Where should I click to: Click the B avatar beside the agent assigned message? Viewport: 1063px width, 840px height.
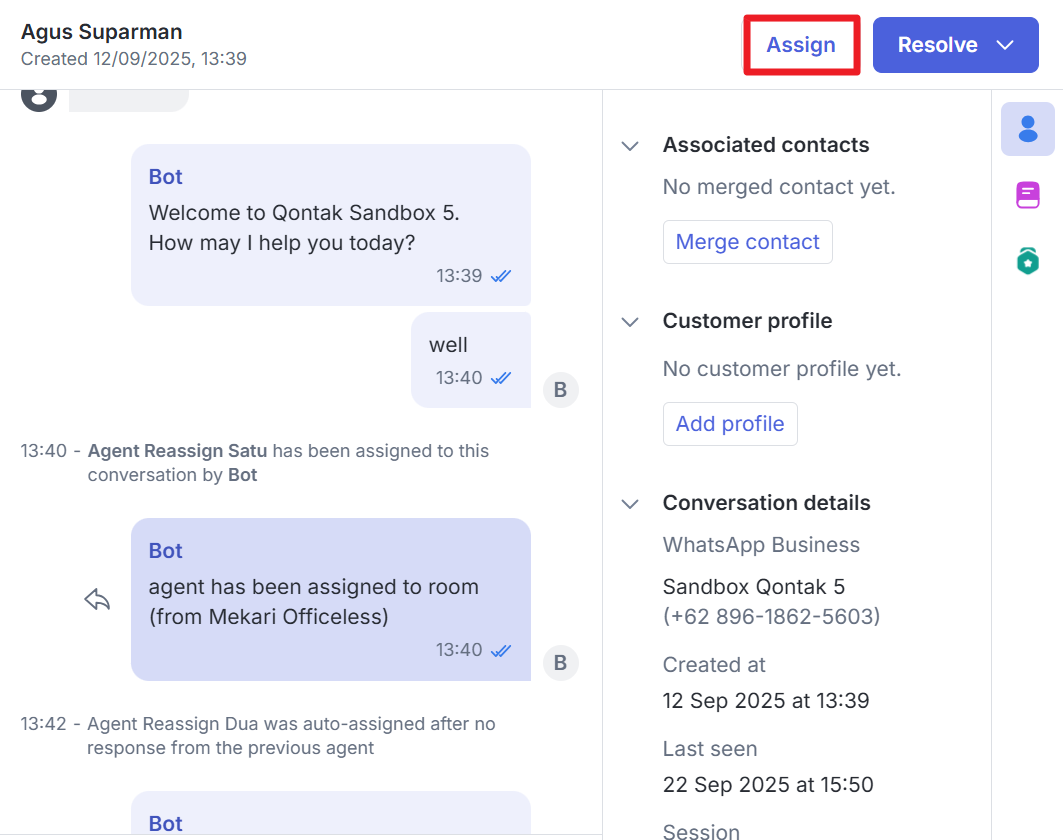560,662
